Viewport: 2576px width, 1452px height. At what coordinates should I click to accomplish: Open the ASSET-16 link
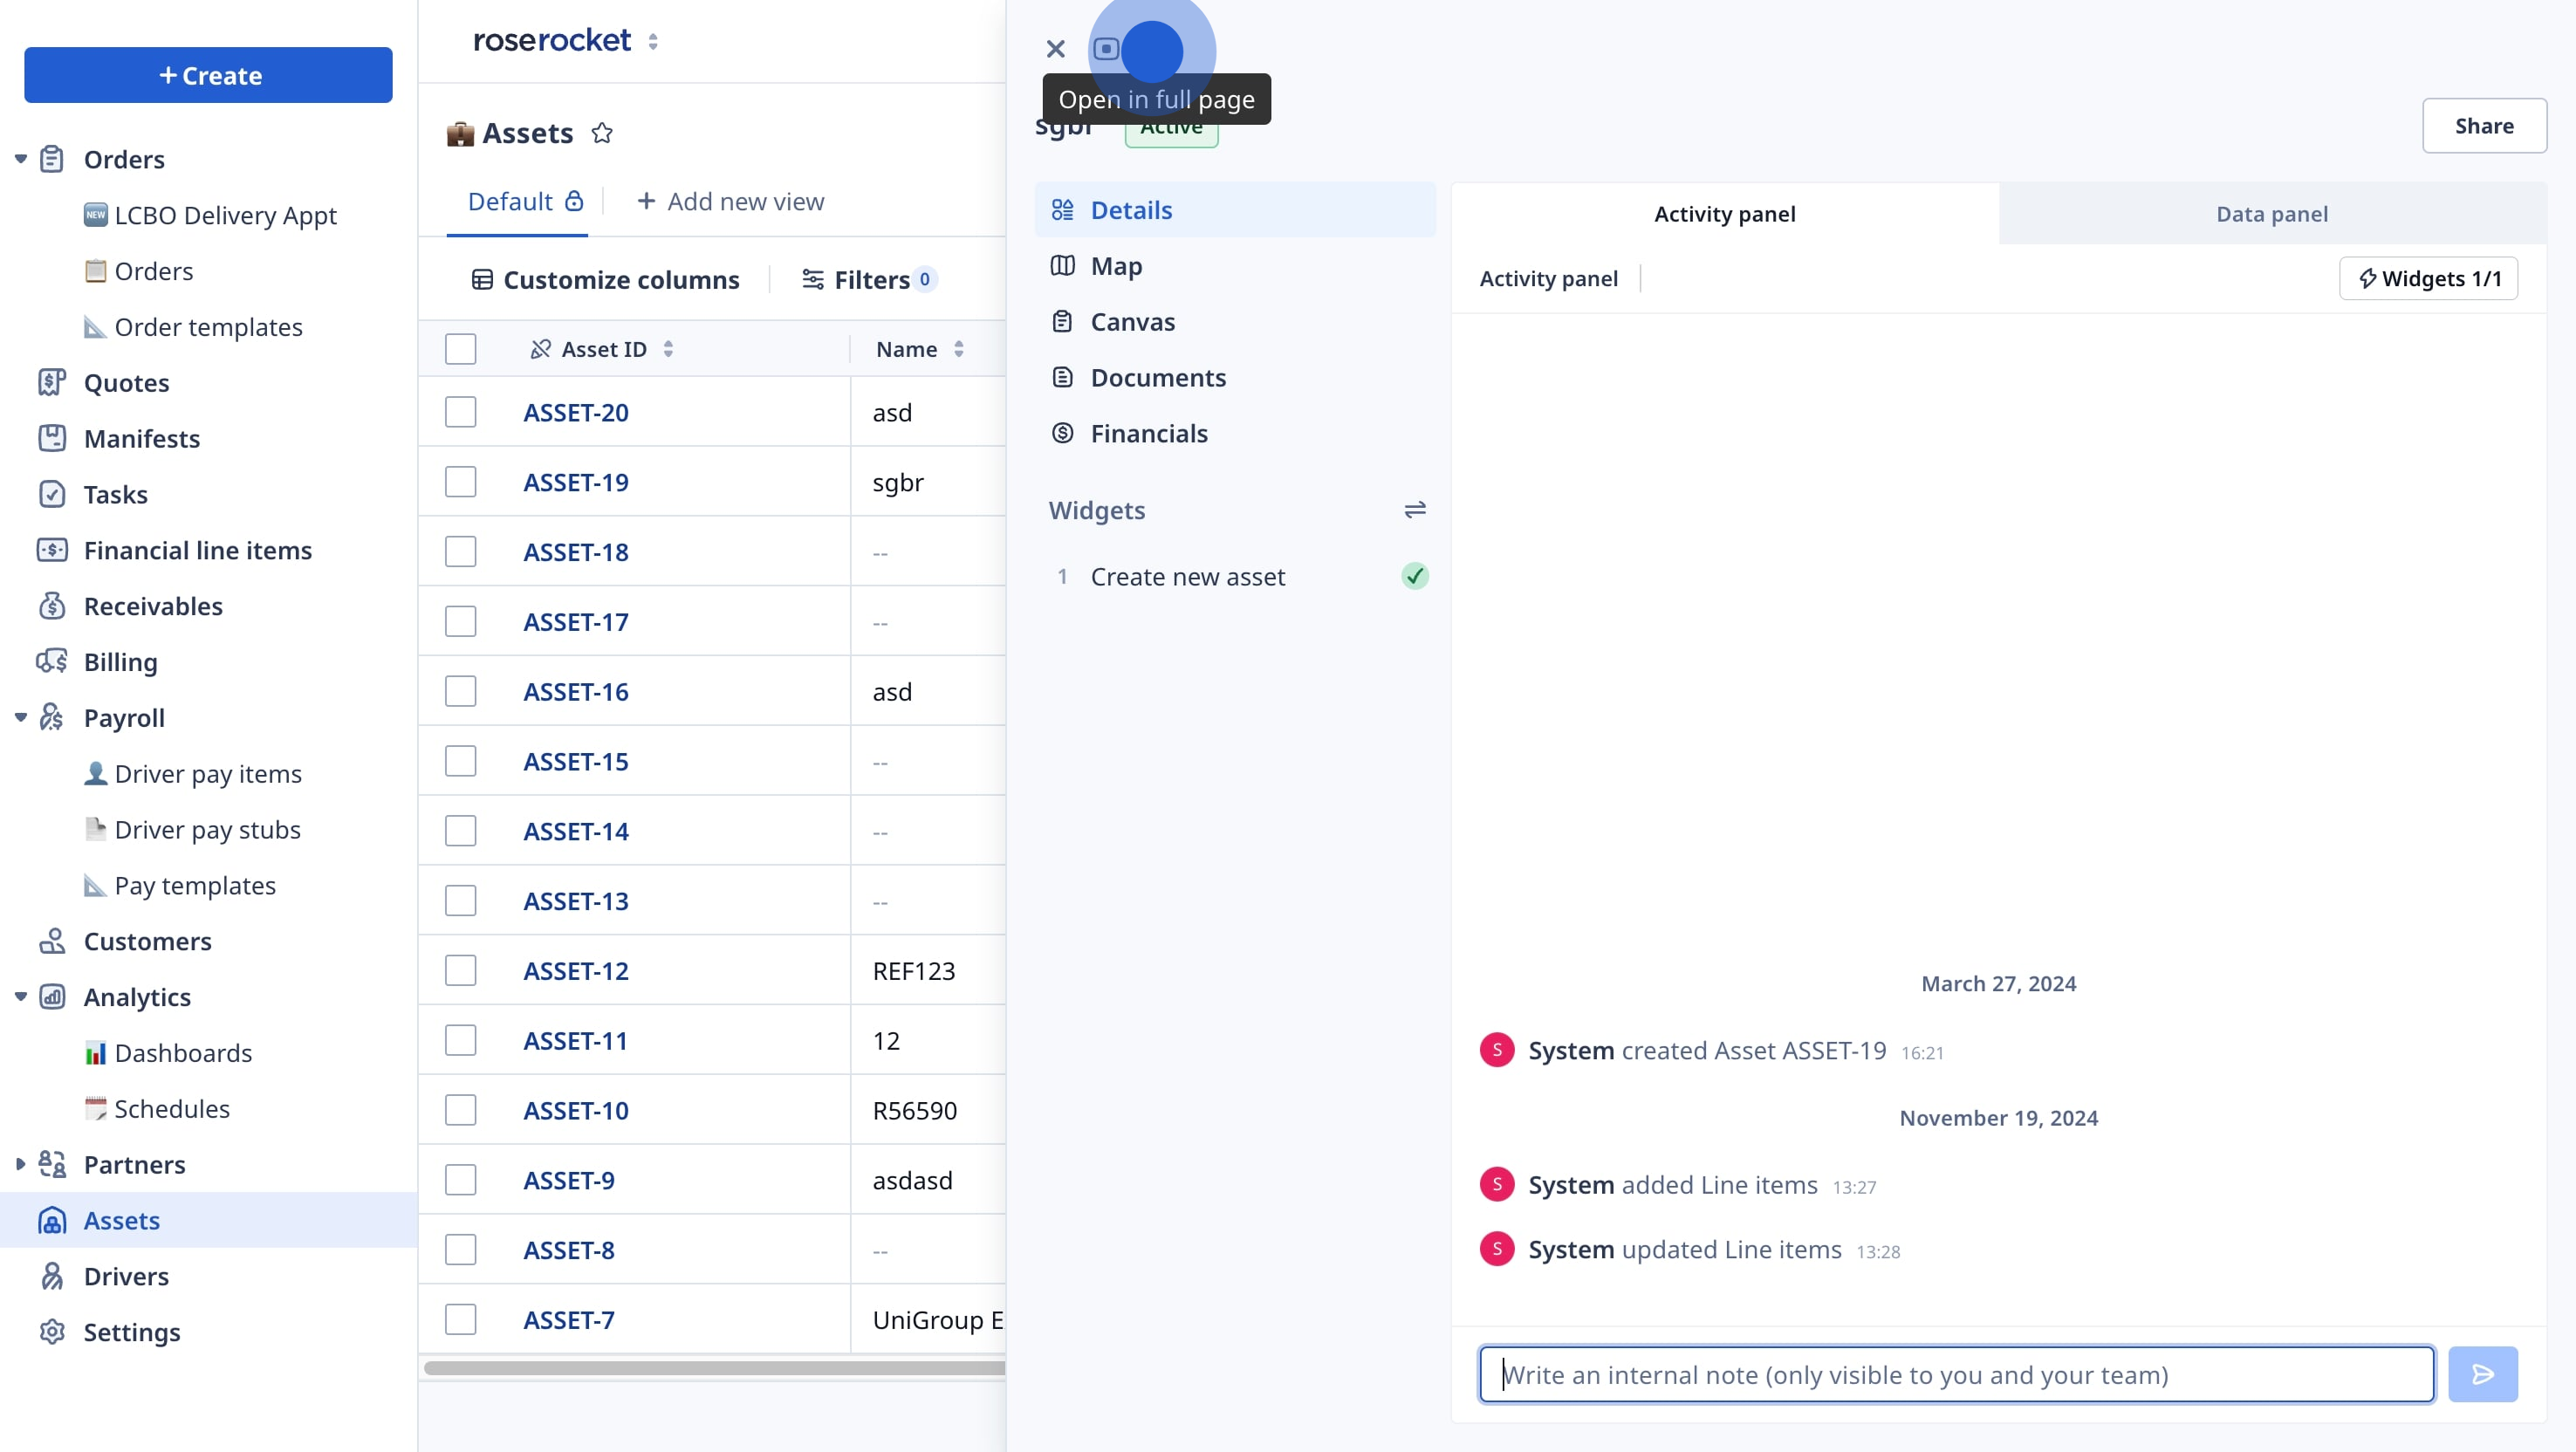[x=575, y=692]
